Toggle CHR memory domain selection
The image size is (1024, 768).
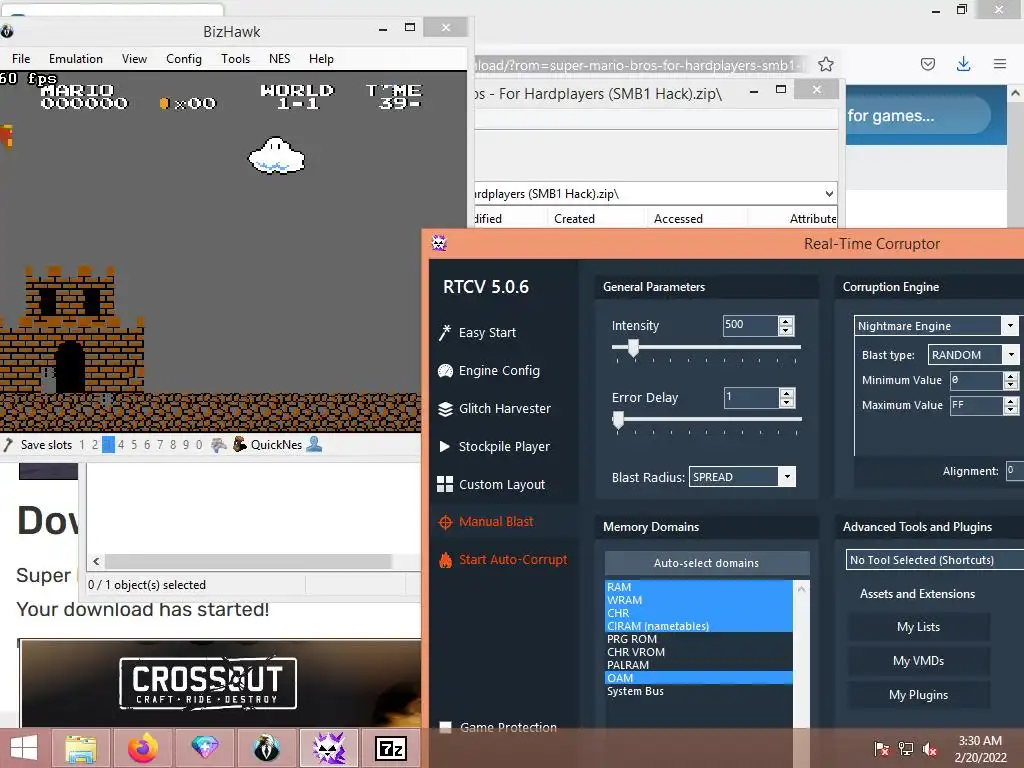[x=699, y=613]
